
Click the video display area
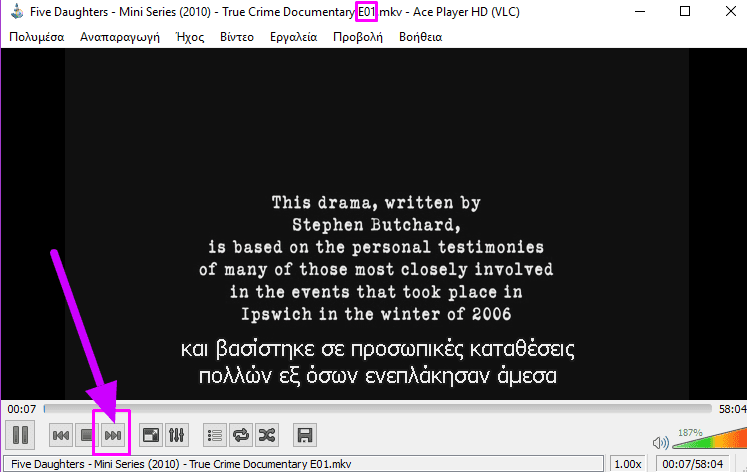coord(376,224)
